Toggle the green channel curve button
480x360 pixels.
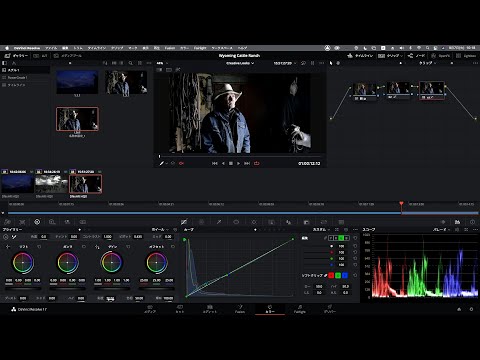(x=341, y=238)
